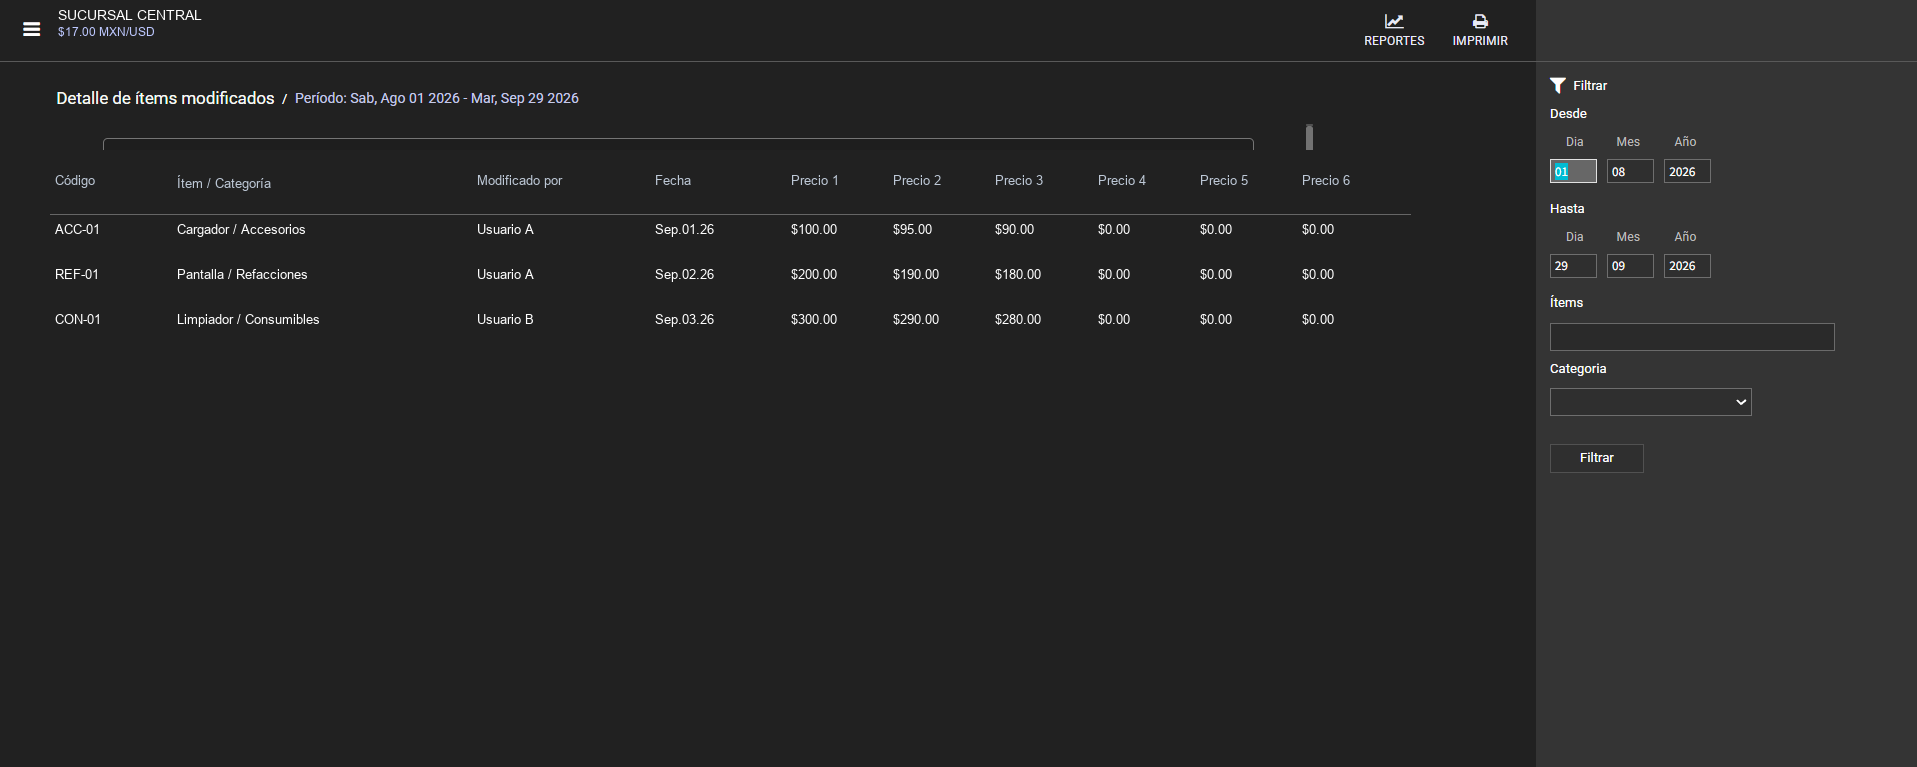Click the Sep.01.26 date cell
This screenshot has height=767, width=1917.
coord(685,230)
